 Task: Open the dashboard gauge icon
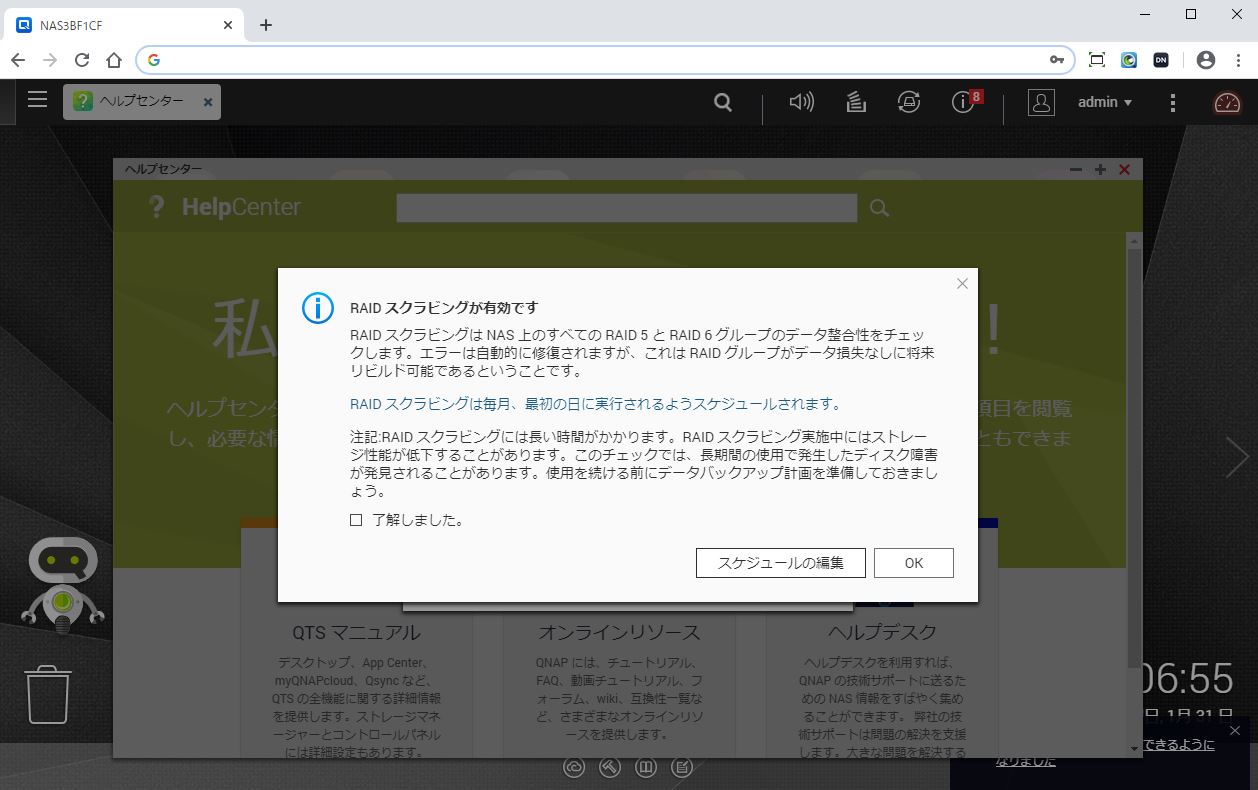(x=1226, y=102)
